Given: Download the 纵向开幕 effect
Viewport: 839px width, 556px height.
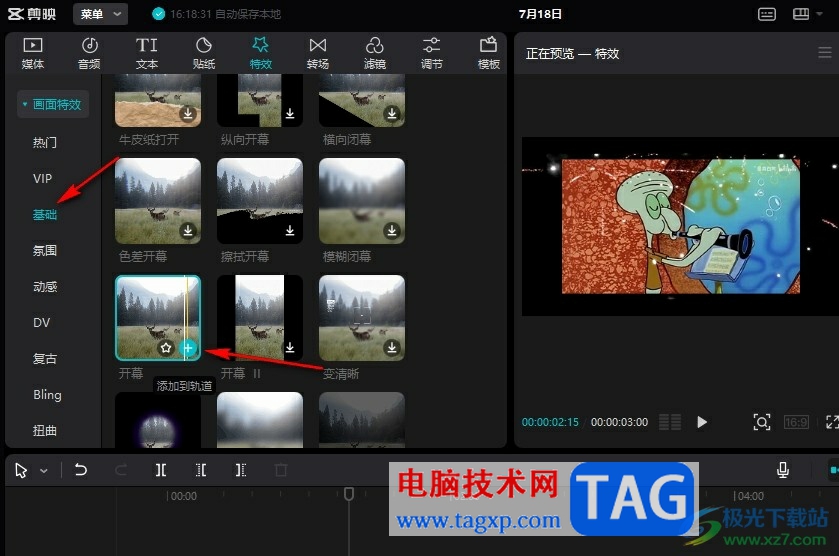Looking at the screenshot, I should (x=290, y=113).
